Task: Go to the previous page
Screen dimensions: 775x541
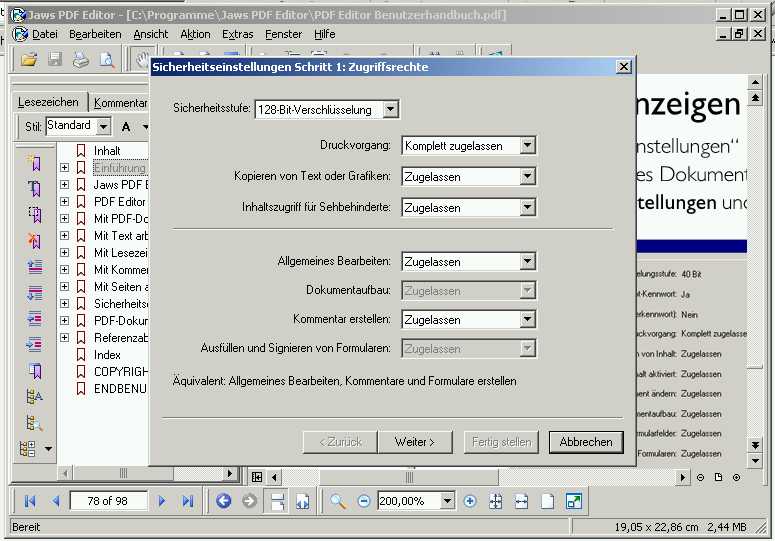Action: click(55, 501)
